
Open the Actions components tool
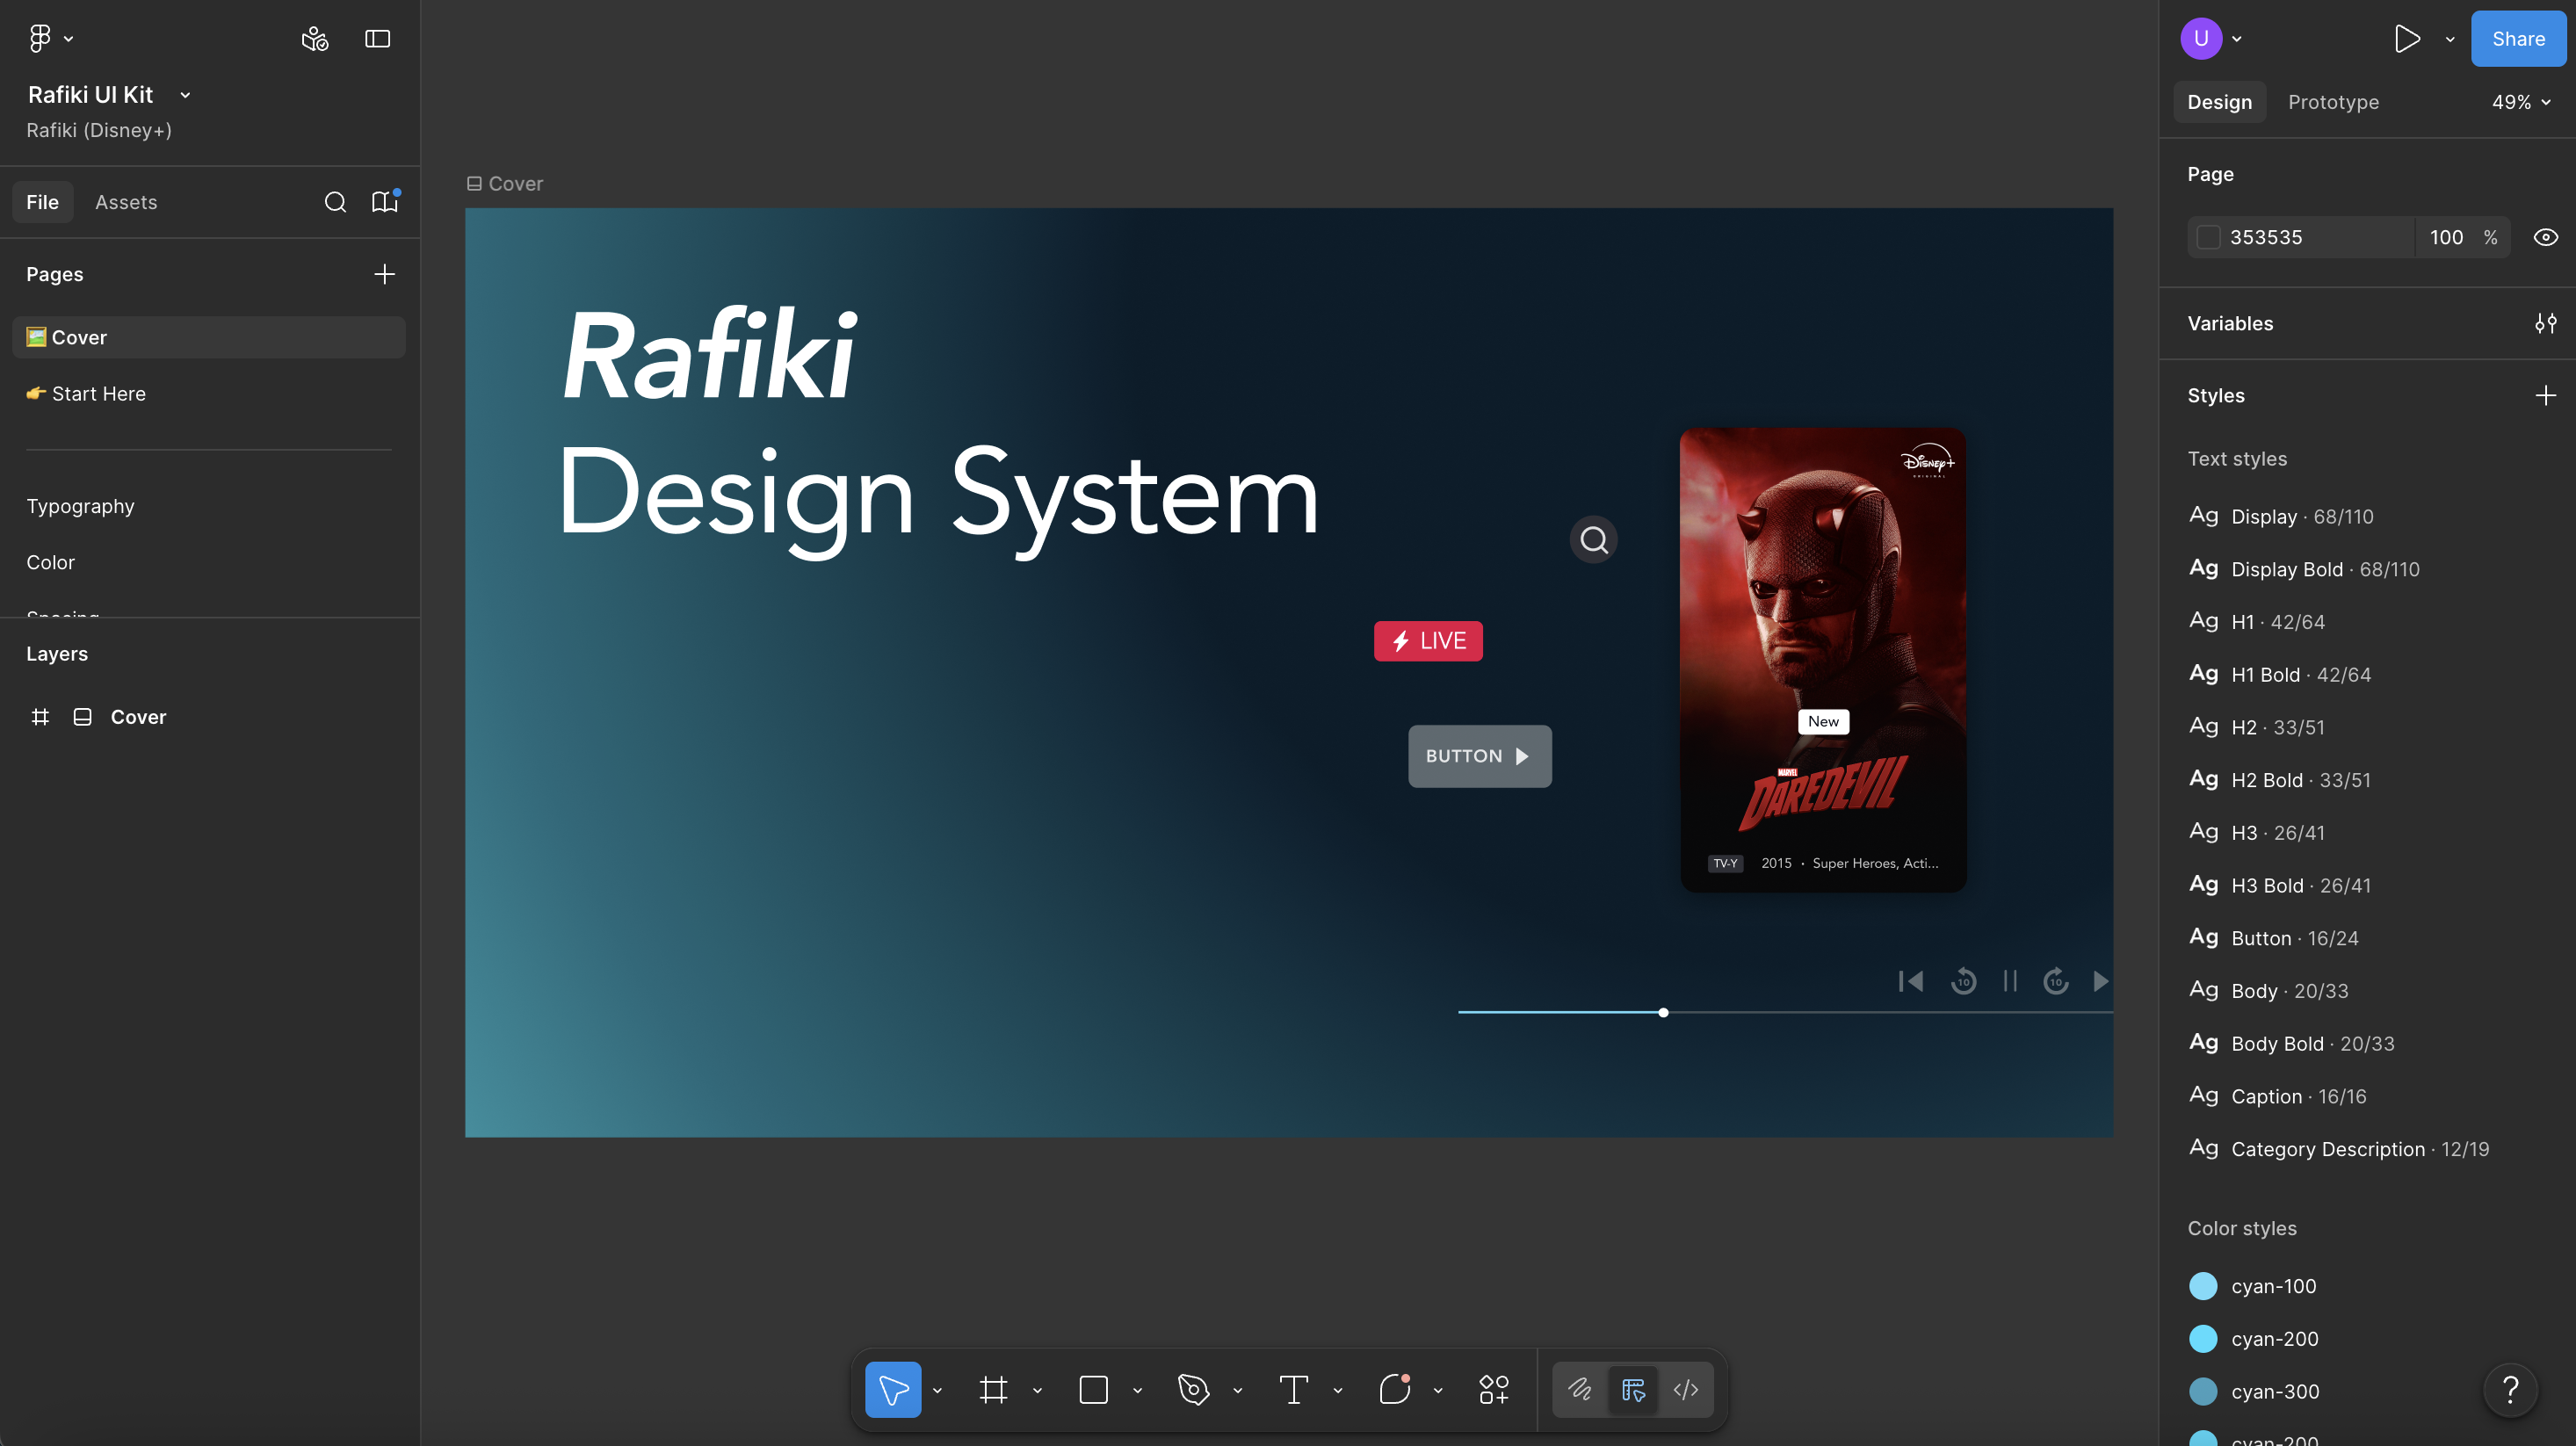click(x=1494, y=1389)
